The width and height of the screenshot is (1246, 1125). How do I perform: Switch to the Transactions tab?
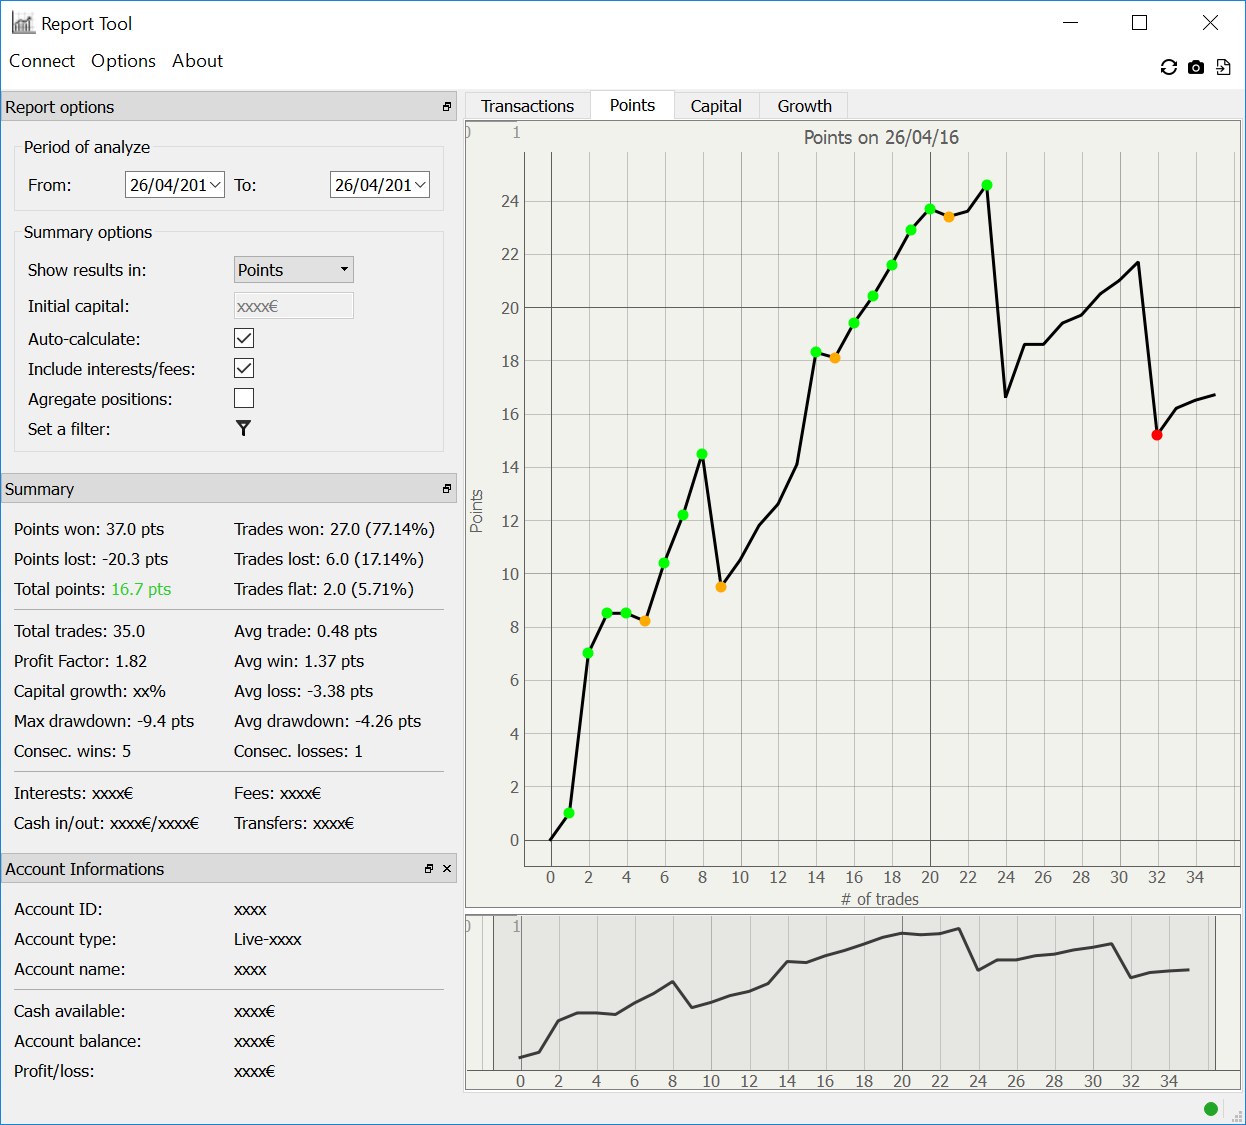tap(527, 106)
